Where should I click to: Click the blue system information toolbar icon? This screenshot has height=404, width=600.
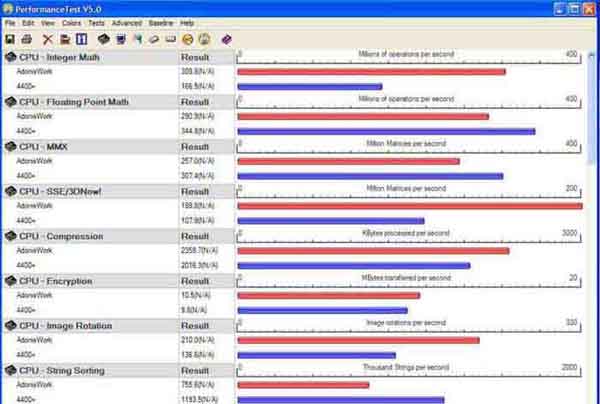pyautogui.click(x=82, y=39)
